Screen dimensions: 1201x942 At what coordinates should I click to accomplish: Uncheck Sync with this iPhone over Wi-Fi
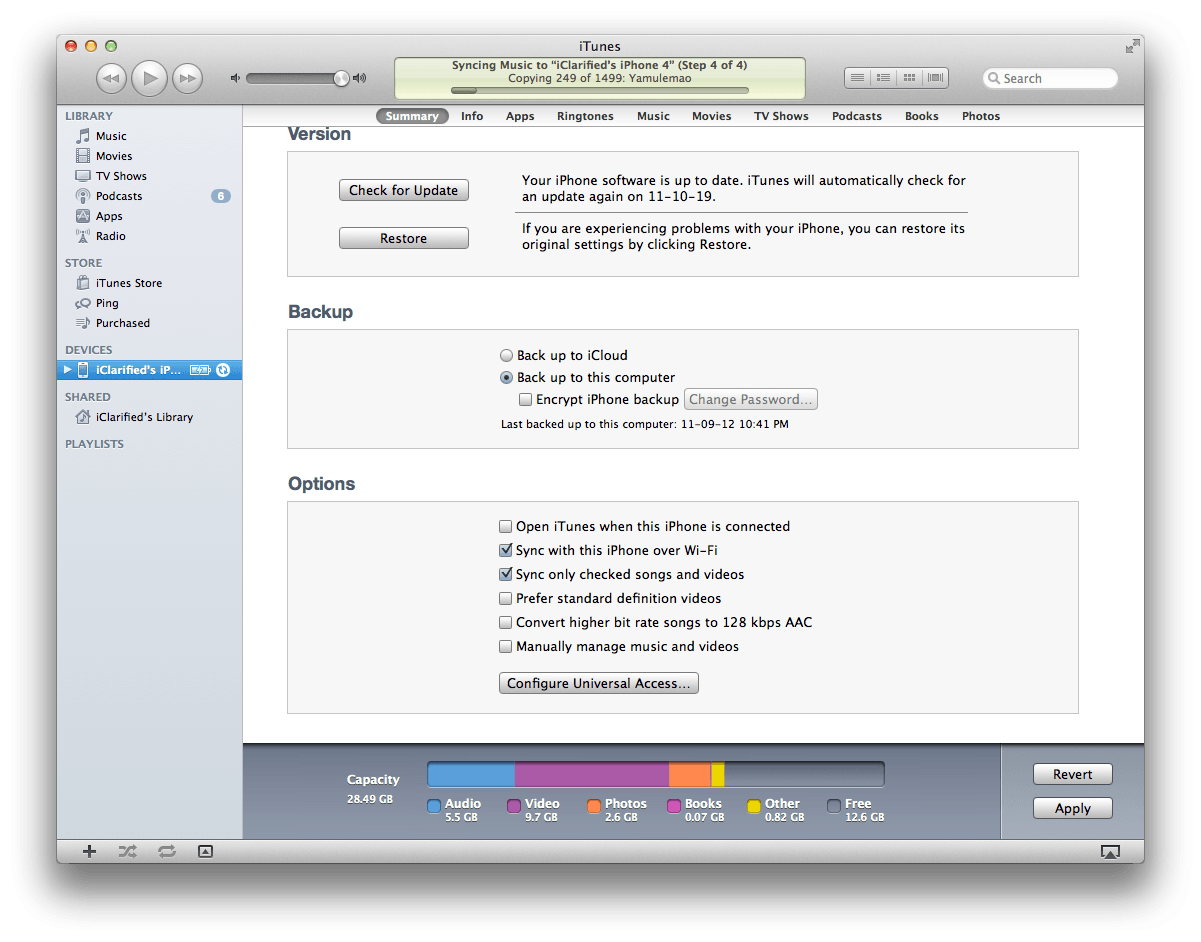[506, 551]
